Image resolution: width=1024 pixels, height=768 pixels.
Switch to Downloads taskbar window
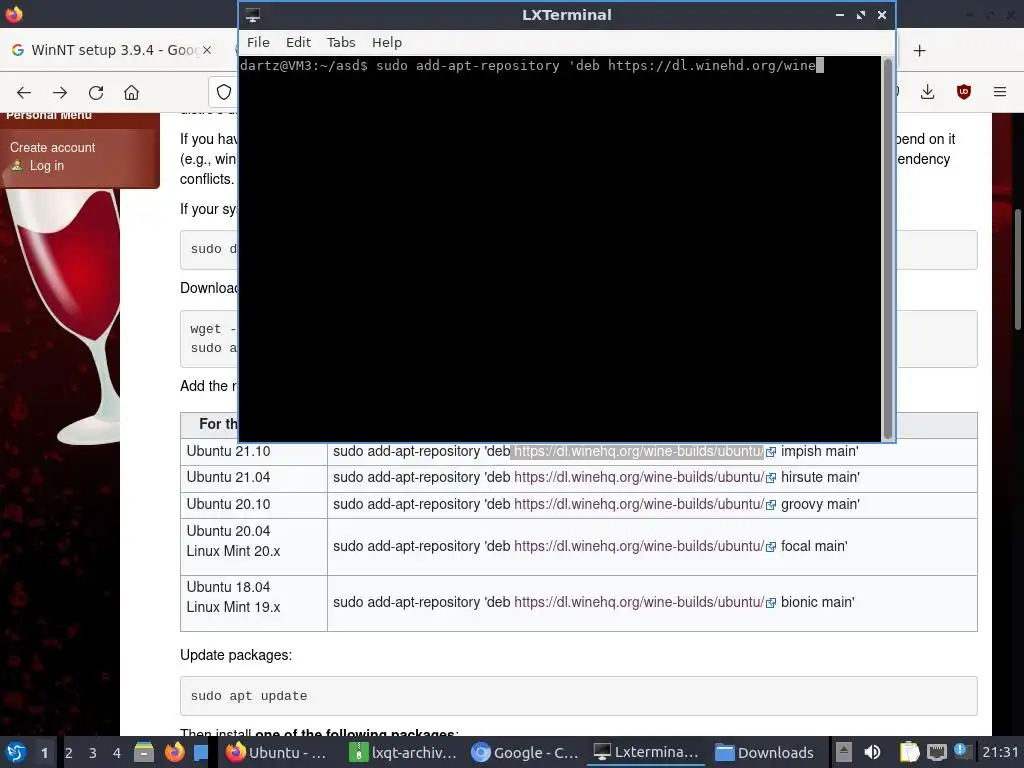coord(765,752)
